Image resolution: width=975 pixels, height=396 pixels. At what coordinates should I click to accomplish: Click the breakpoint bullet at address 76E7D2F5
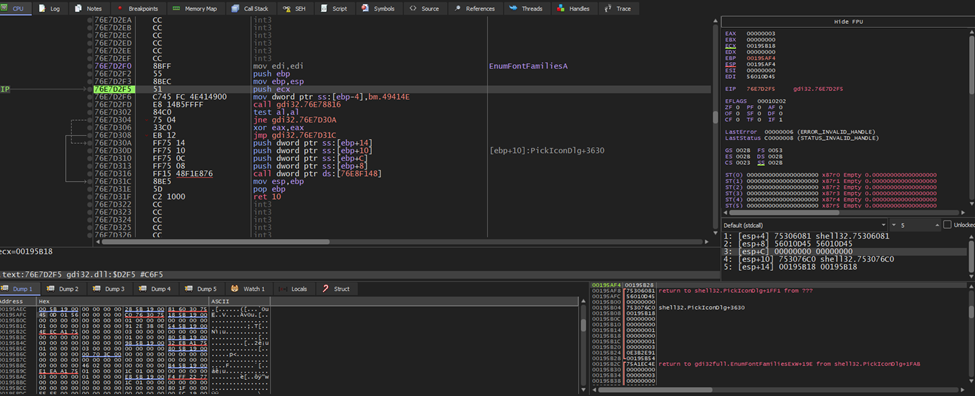(x=90, y=90)
